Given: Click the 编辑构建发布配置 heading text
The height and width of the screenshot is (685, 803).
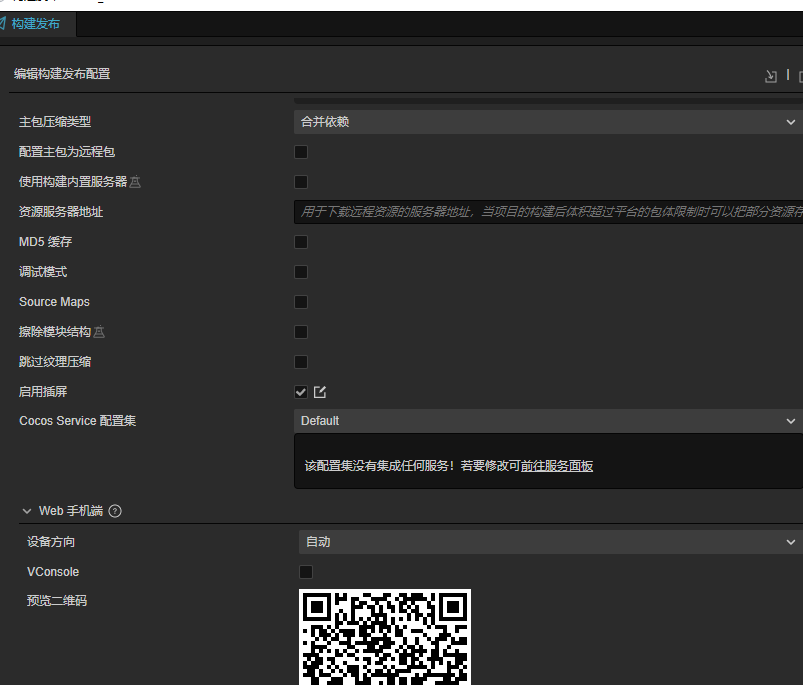Looking at the screenshot, I should [62, 74].
